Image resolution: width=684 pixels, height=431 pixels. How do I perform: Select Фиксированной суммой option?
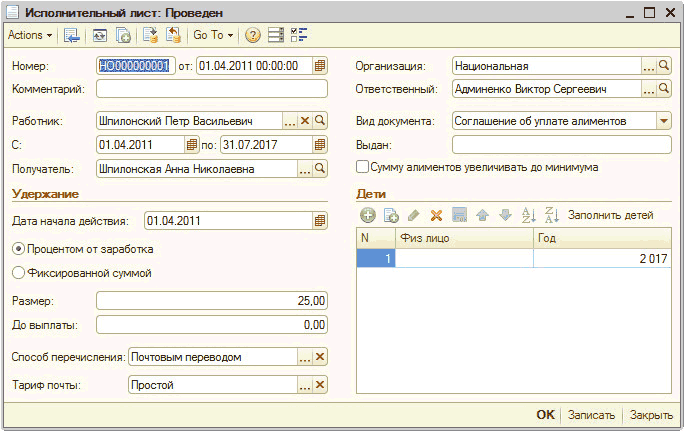pyautogui.click(x=18, y=272)
